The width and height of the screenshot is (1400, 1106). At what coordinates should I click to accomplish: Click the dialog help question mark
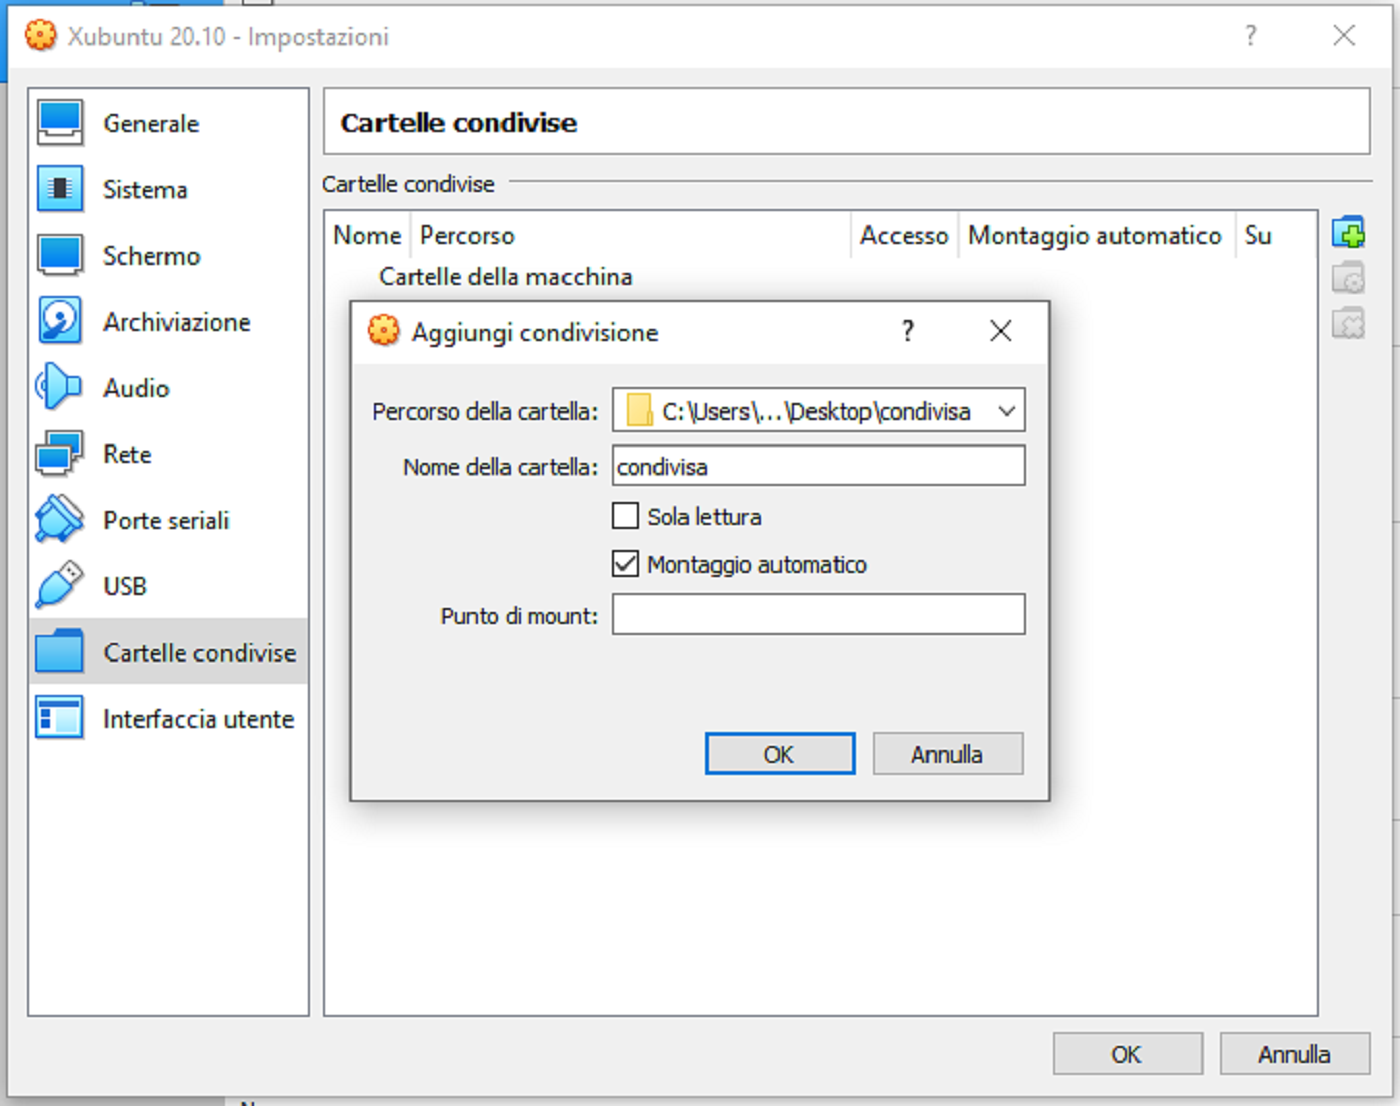pyautogui.click(x=907, y=330)
